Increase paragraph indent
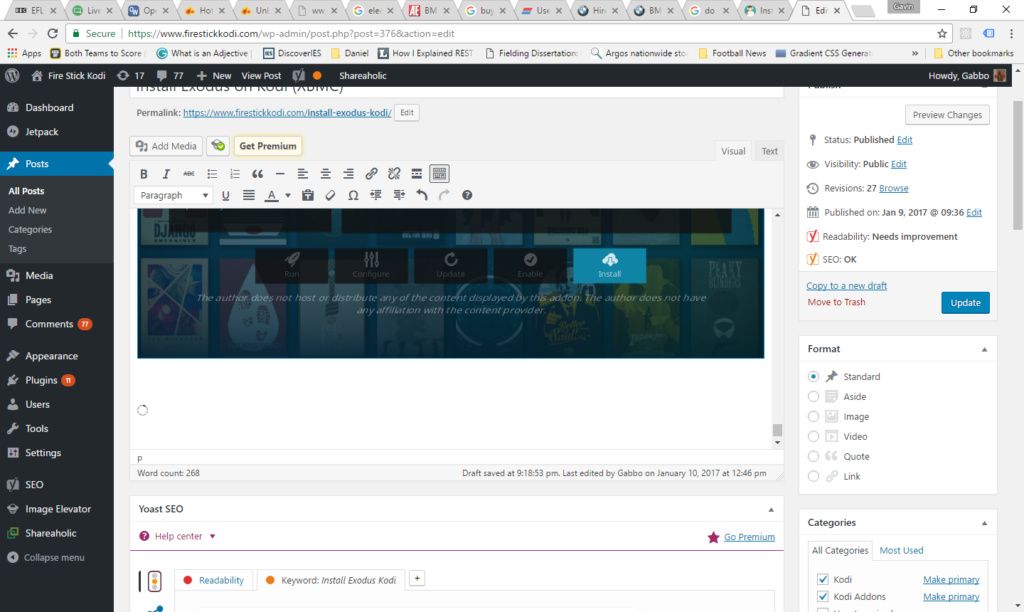The width and height of the screenshot is (1024, 612). [399, 195]
